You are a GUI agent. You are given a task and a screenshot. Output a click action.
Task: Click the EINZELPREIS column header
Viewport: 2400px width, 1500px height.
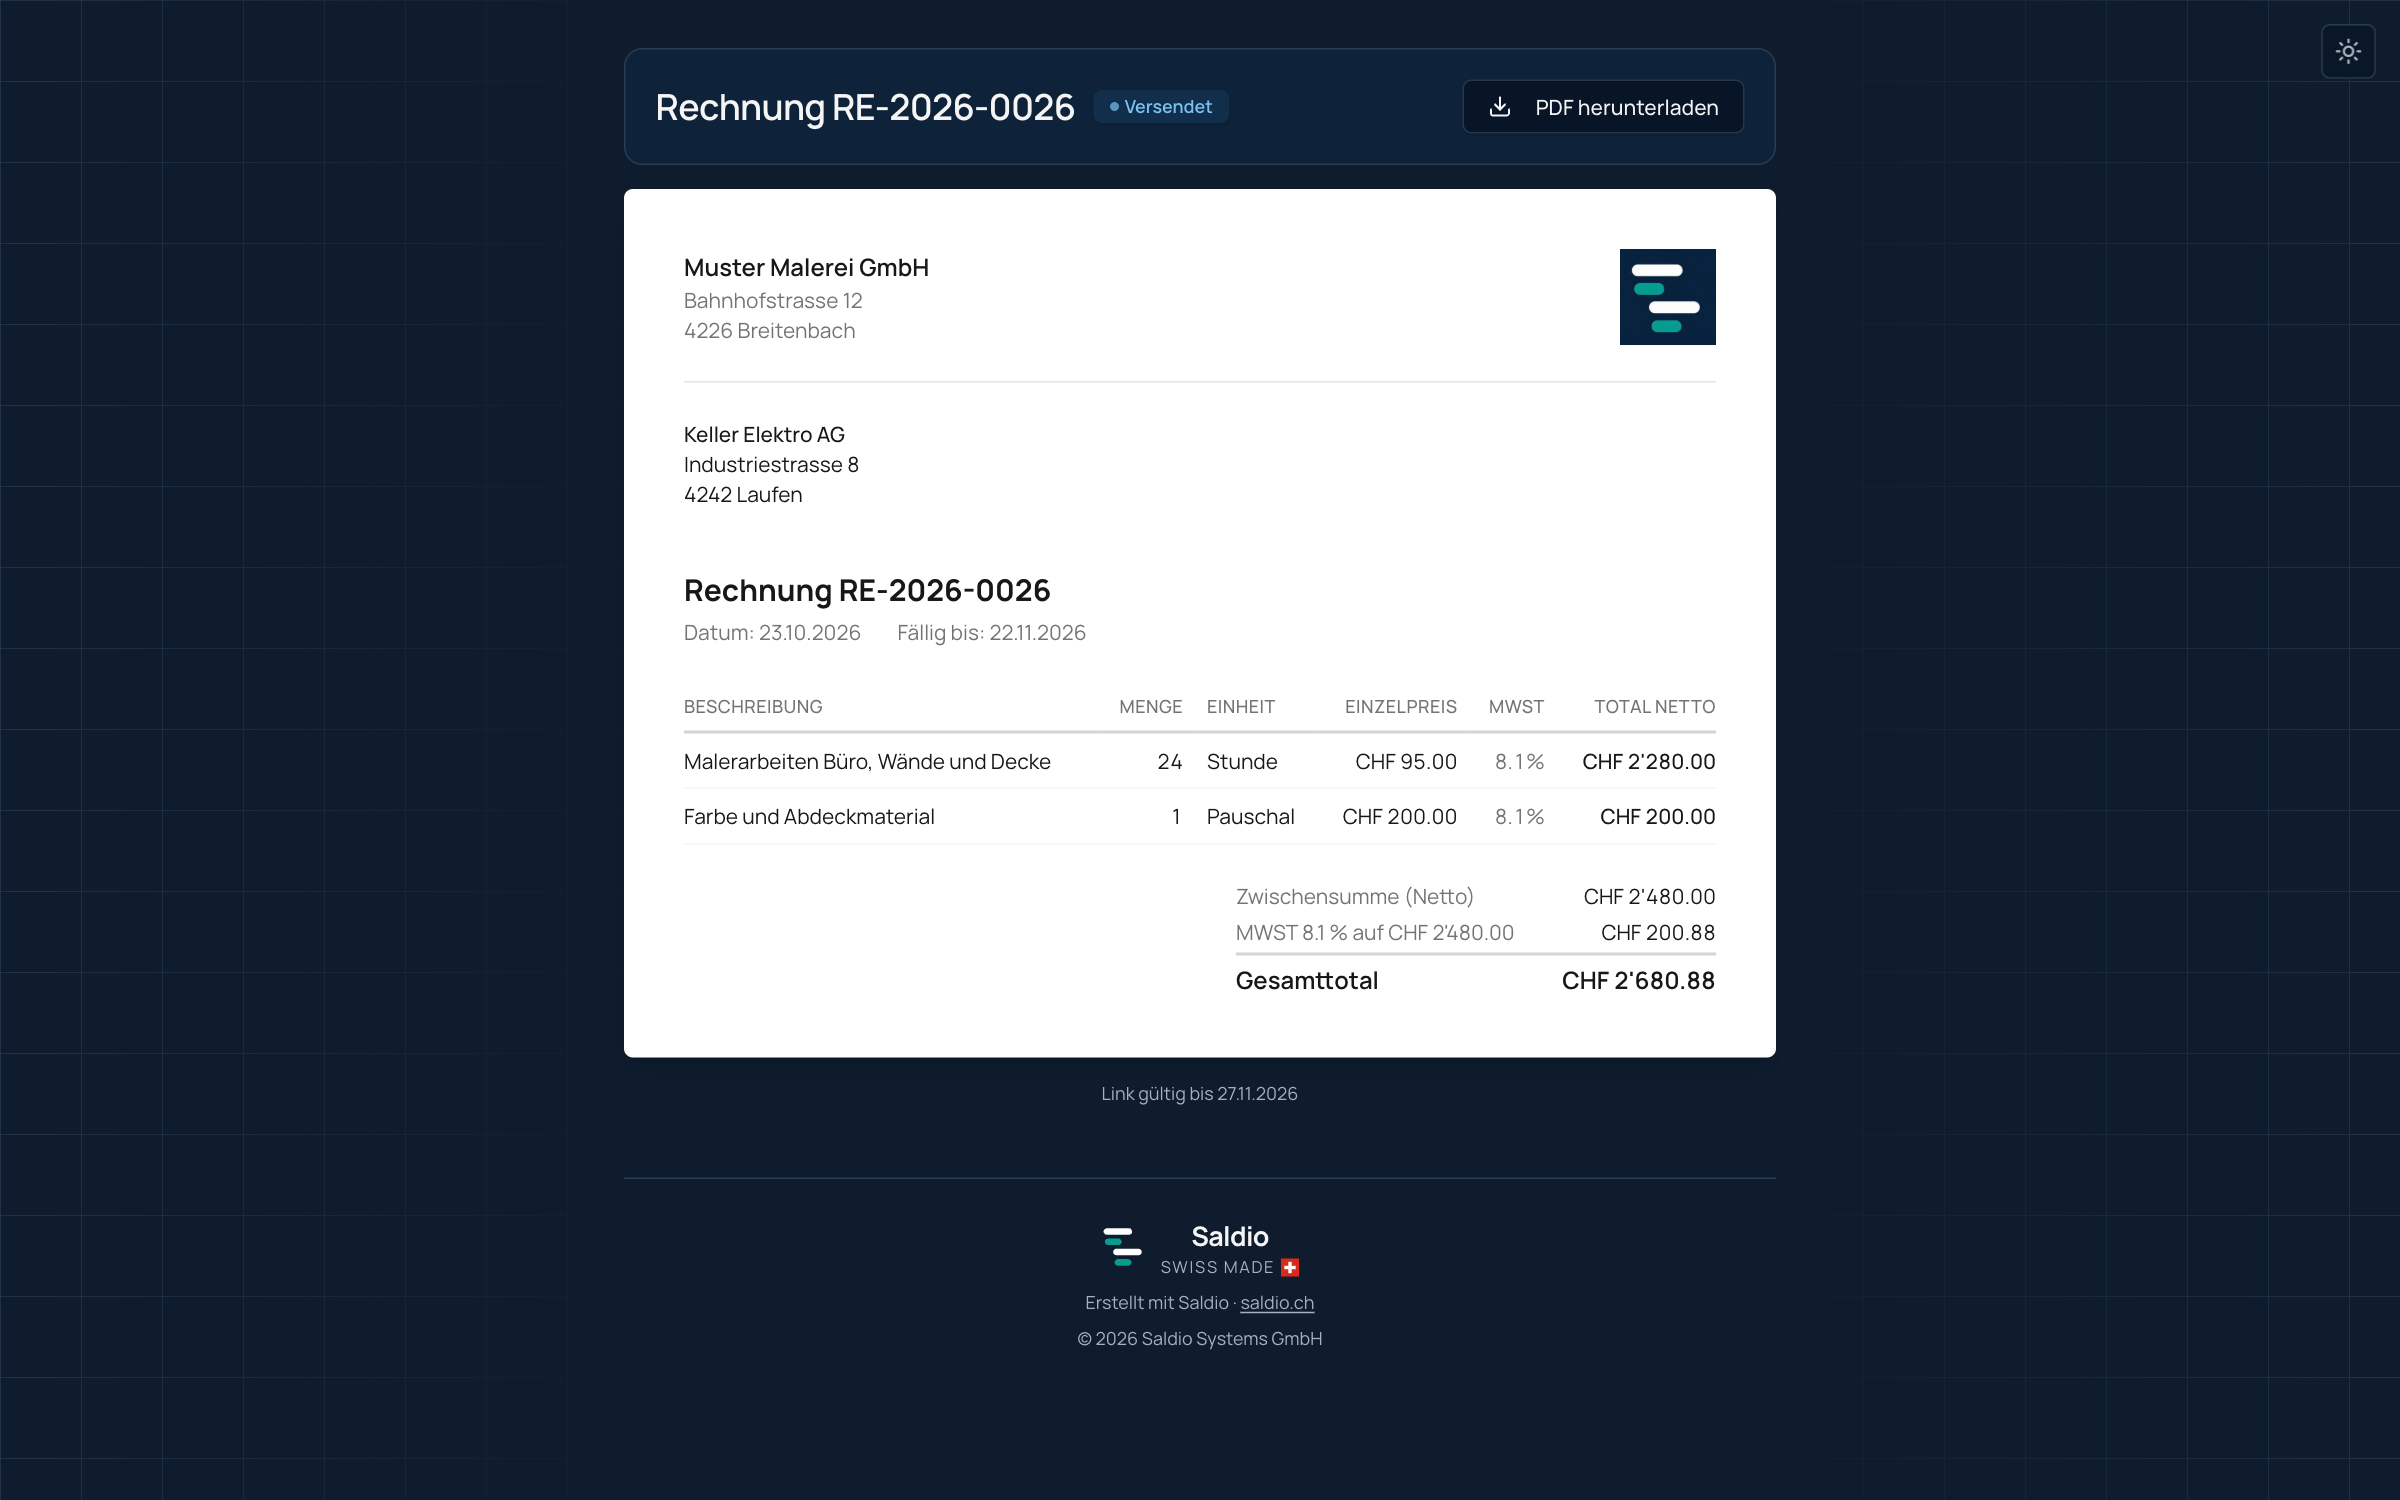point(1400,706)
